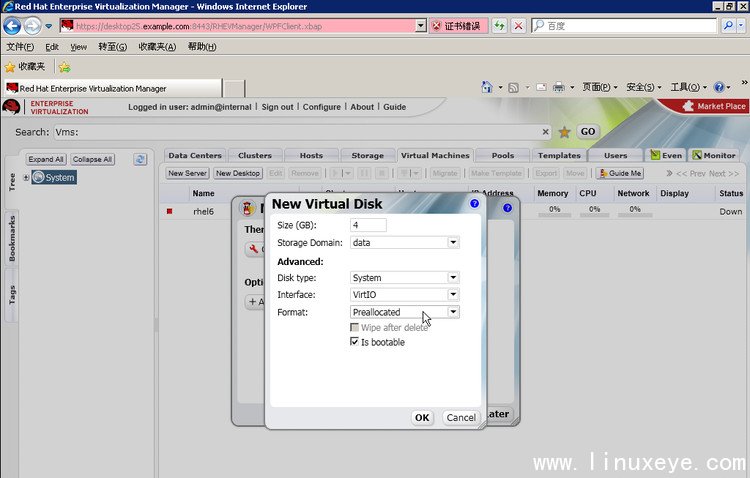Click the green refresh page icon
Image resolution: width=750 pixels, height=478 pixels.
pyautogui.click(x=499, y=26)
